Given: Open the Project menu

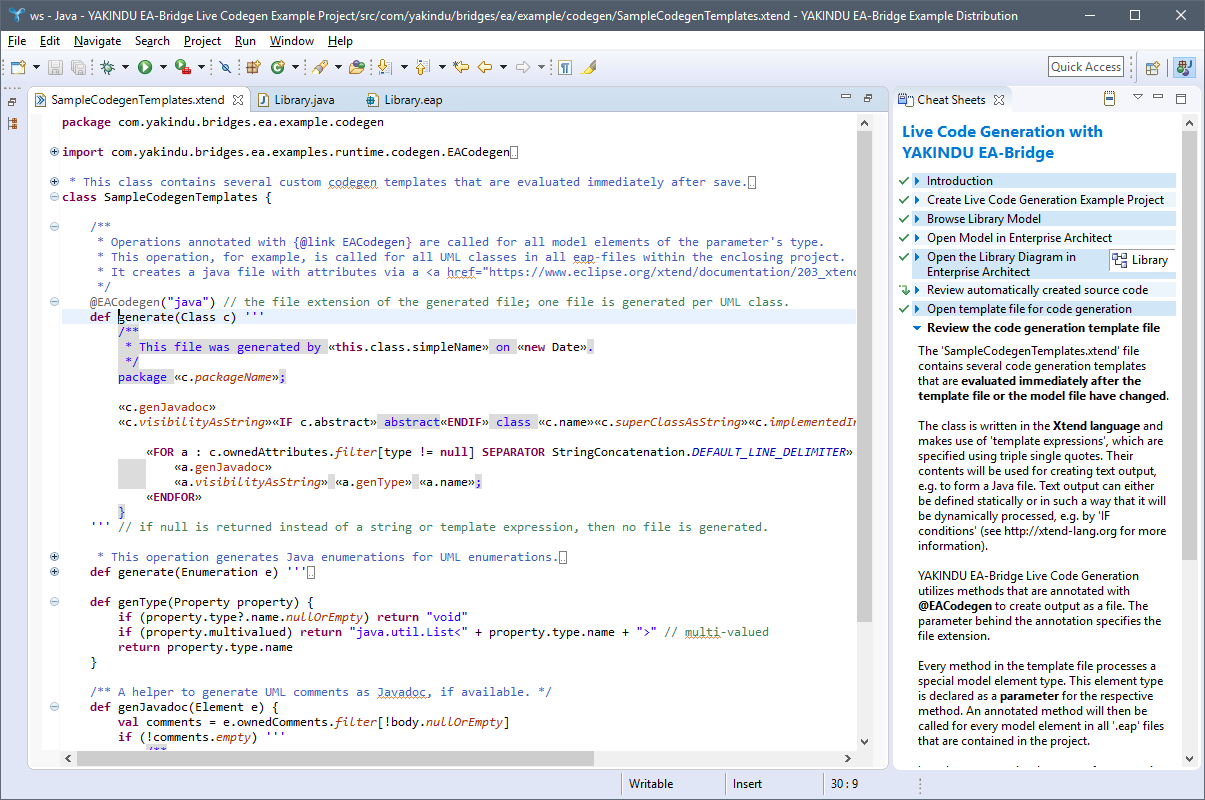Looking at the screenshot, I should [x=202, y=41].
